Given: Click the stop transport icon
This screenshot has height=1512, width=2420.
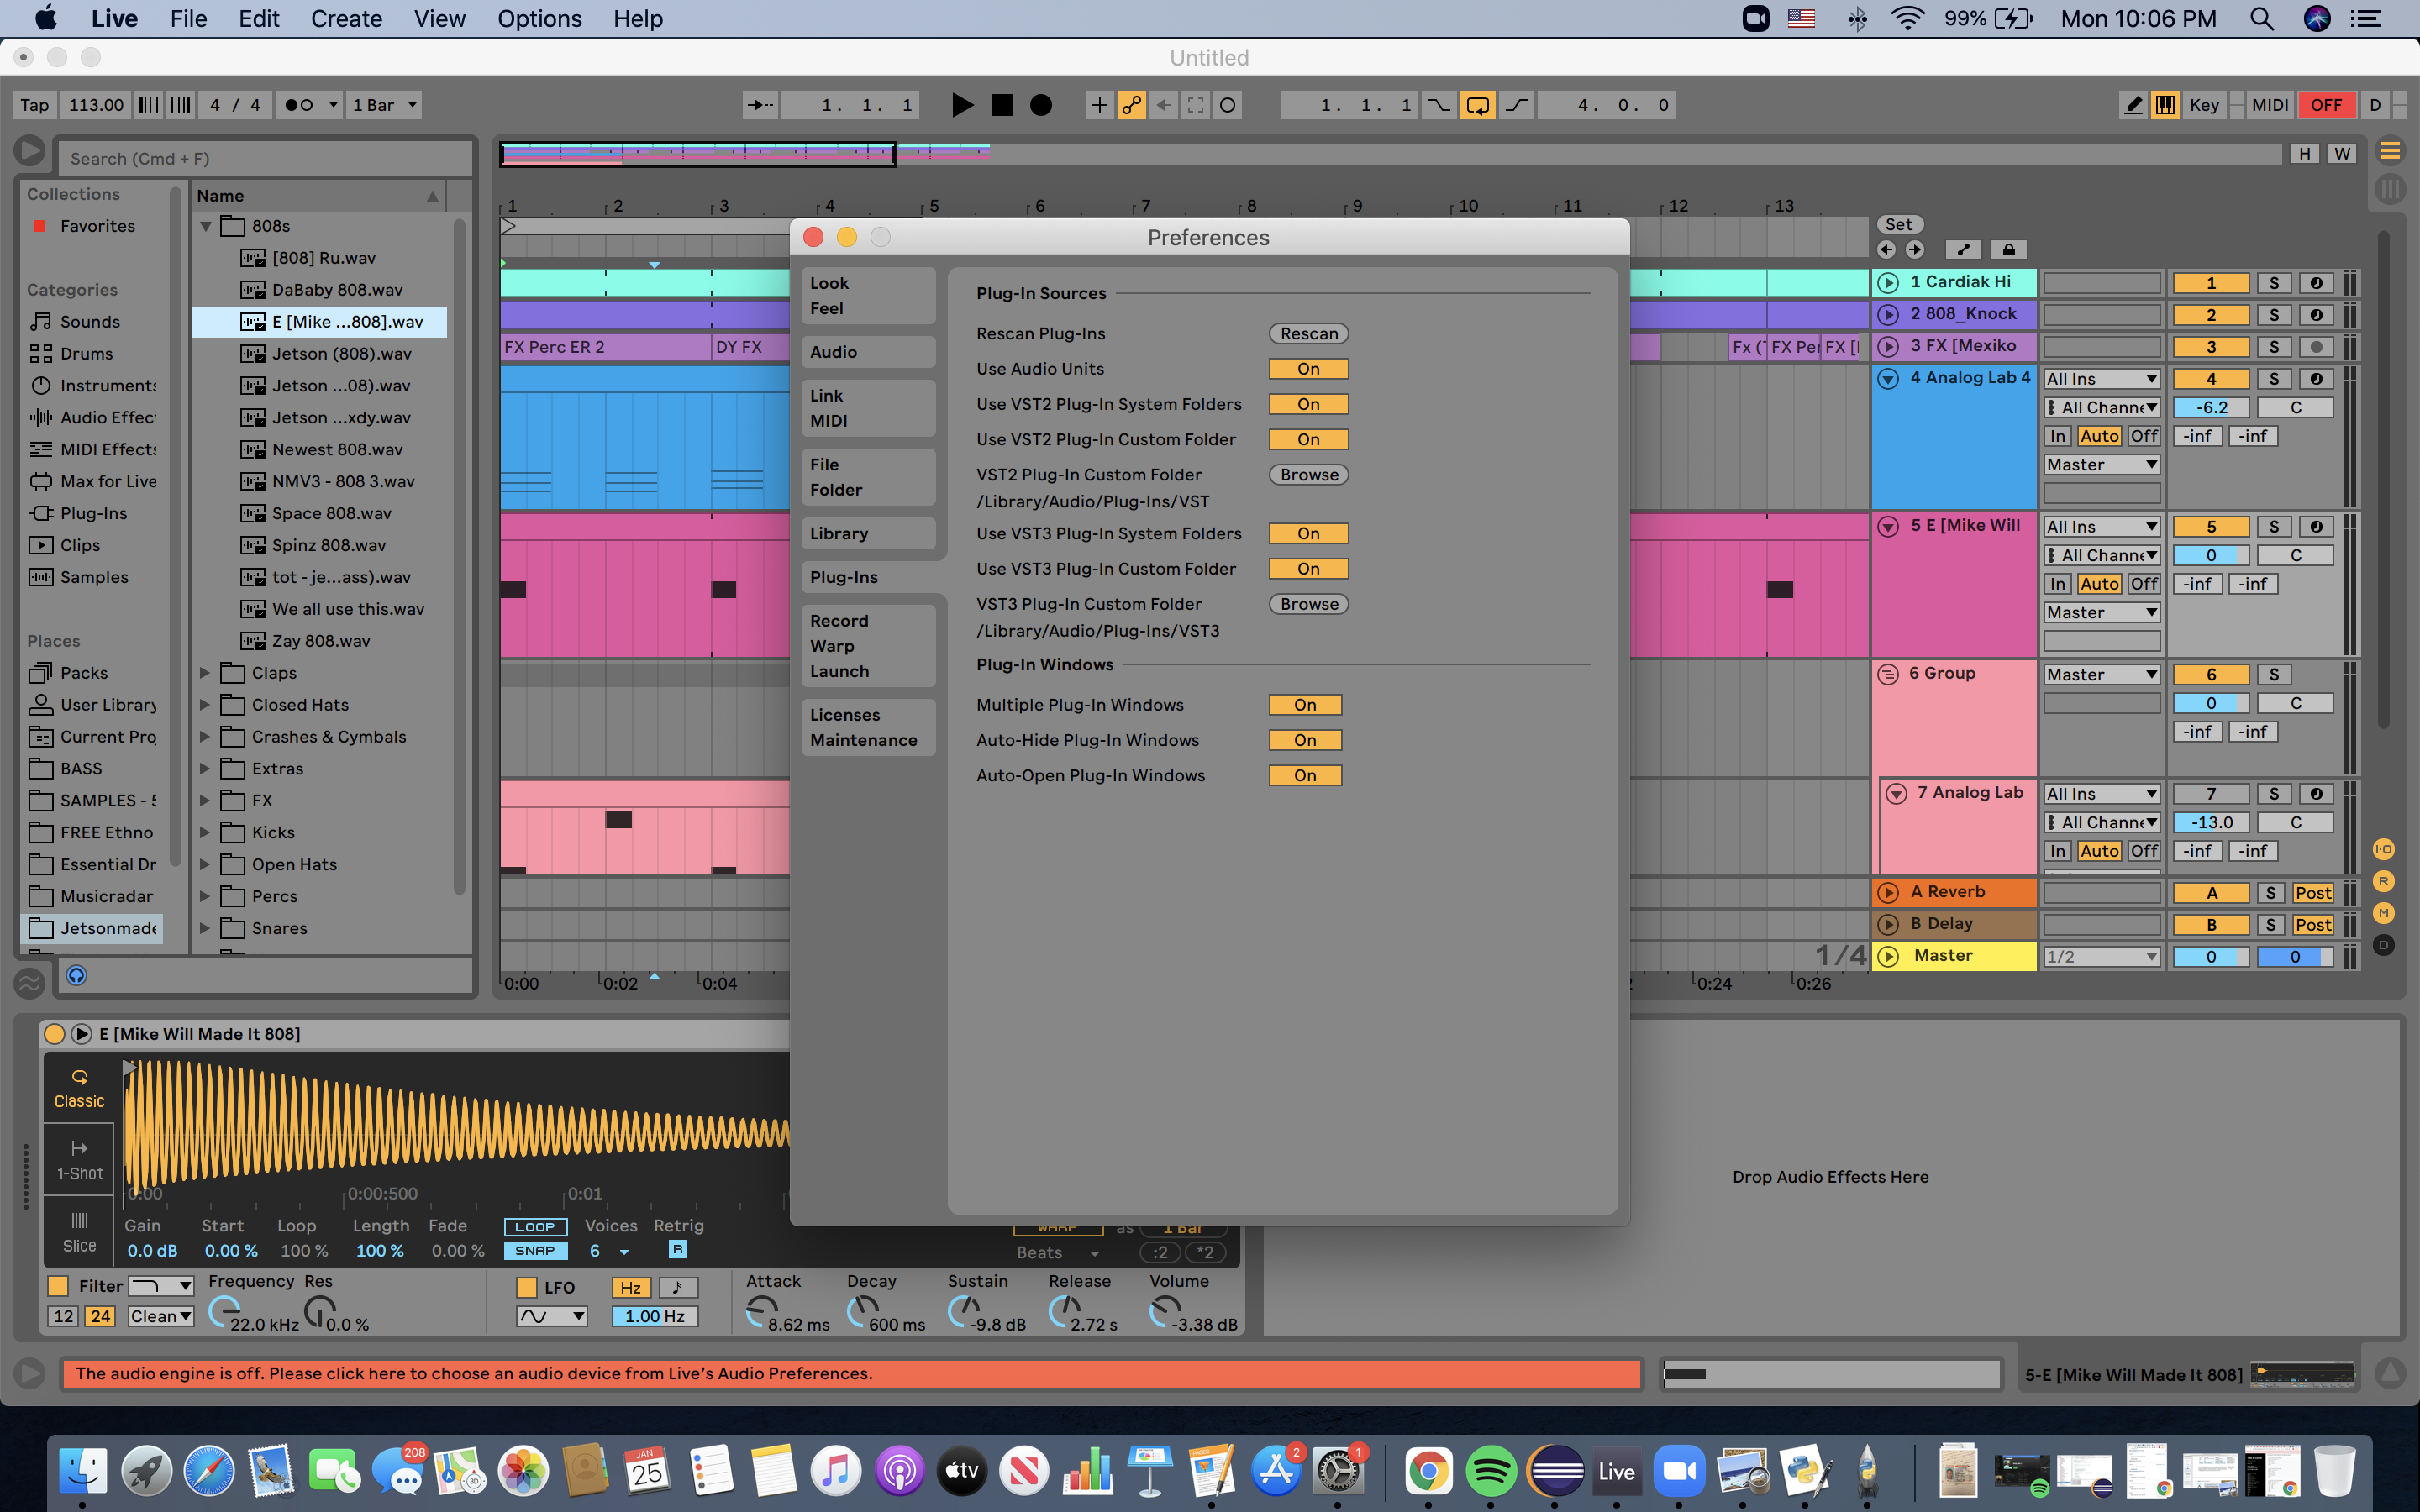Looking at the screenshot, I should tap(1000, 104).
